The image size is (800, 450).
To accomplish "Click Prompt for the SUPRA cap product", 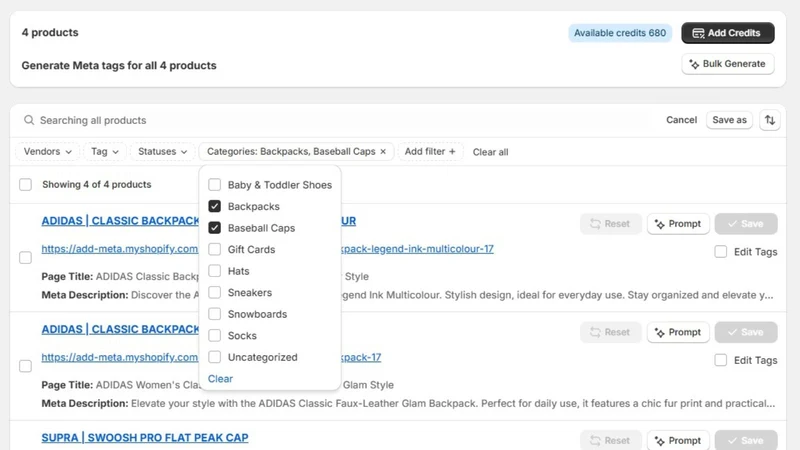I will point(678,440).
